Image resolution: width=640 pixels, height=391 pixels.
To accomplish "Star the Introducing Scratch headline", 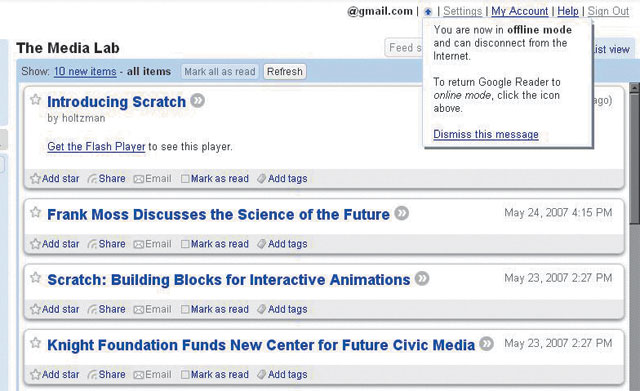I will point(36,99).
